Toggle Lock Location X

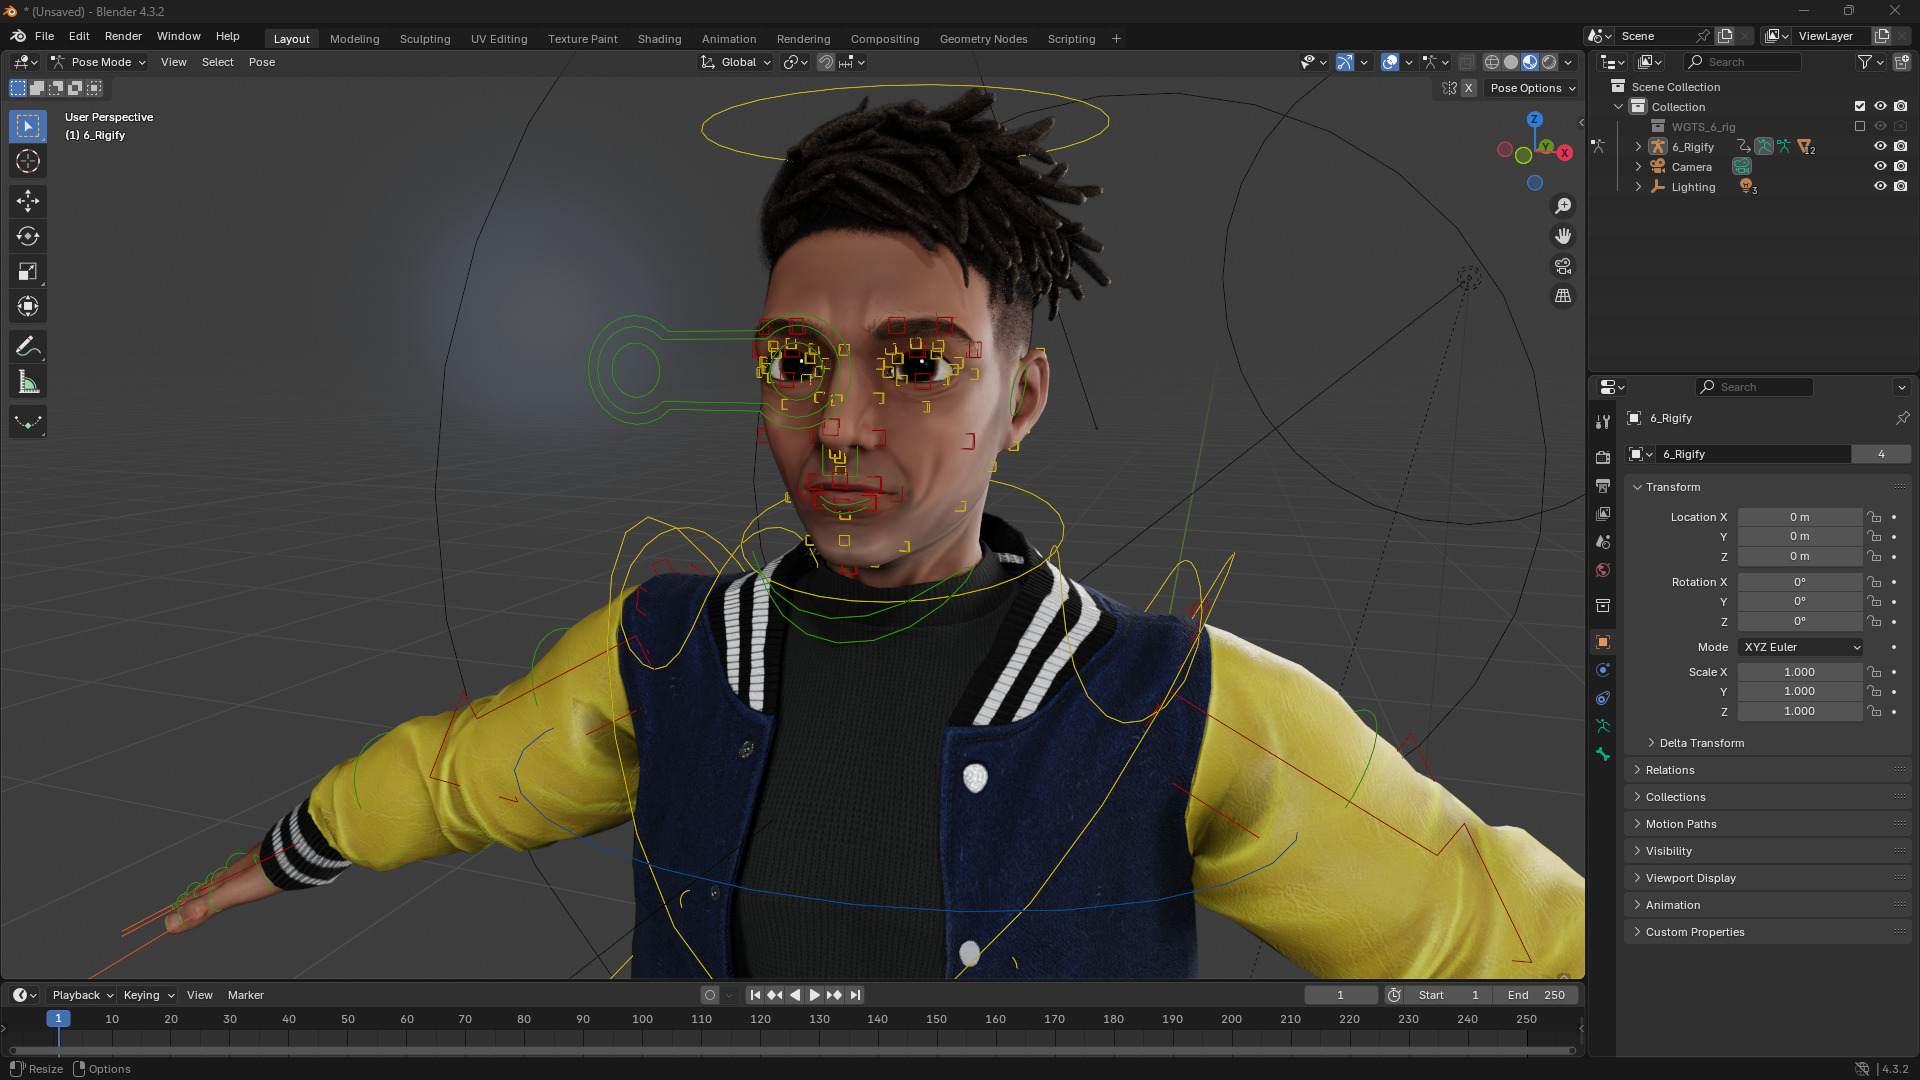click(x=1874, y=517)
